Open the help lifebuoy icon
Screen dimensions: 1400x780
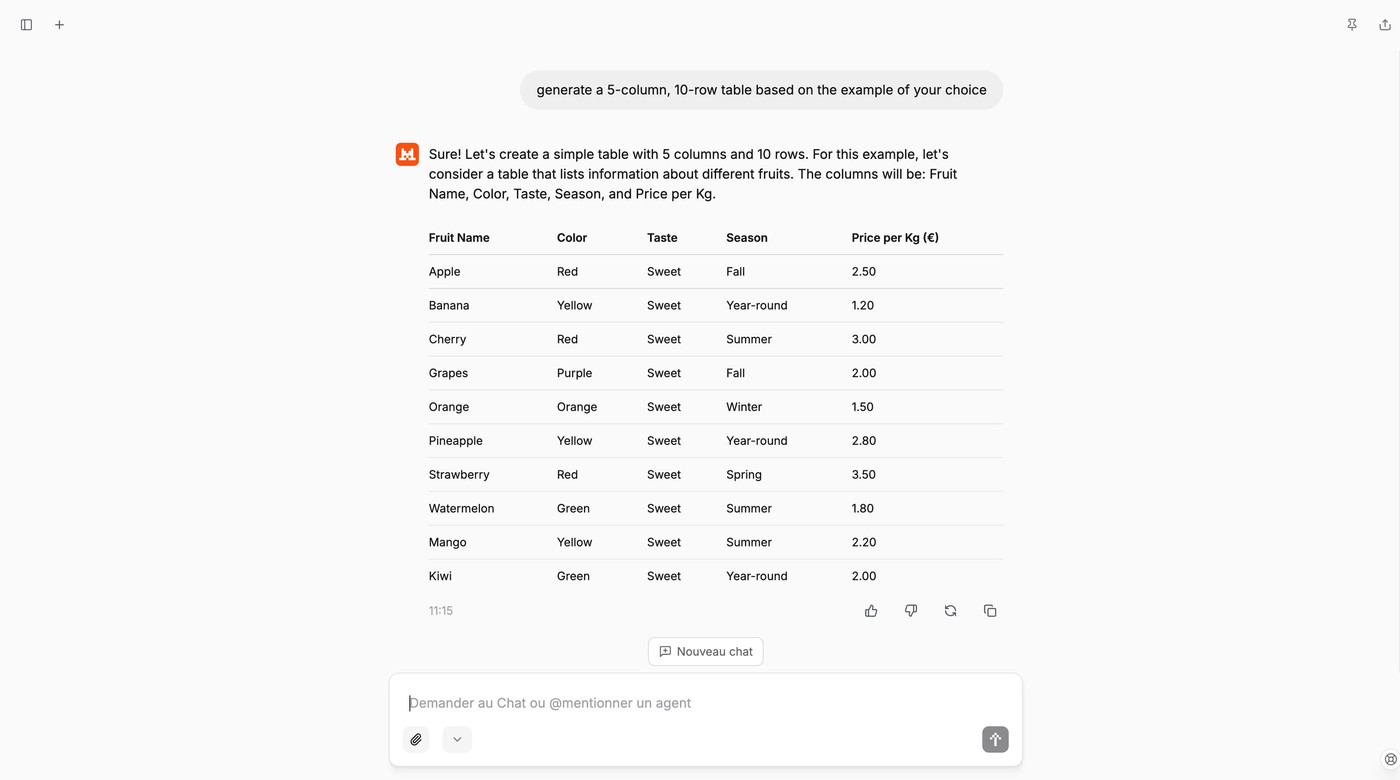coord(1390,759)
